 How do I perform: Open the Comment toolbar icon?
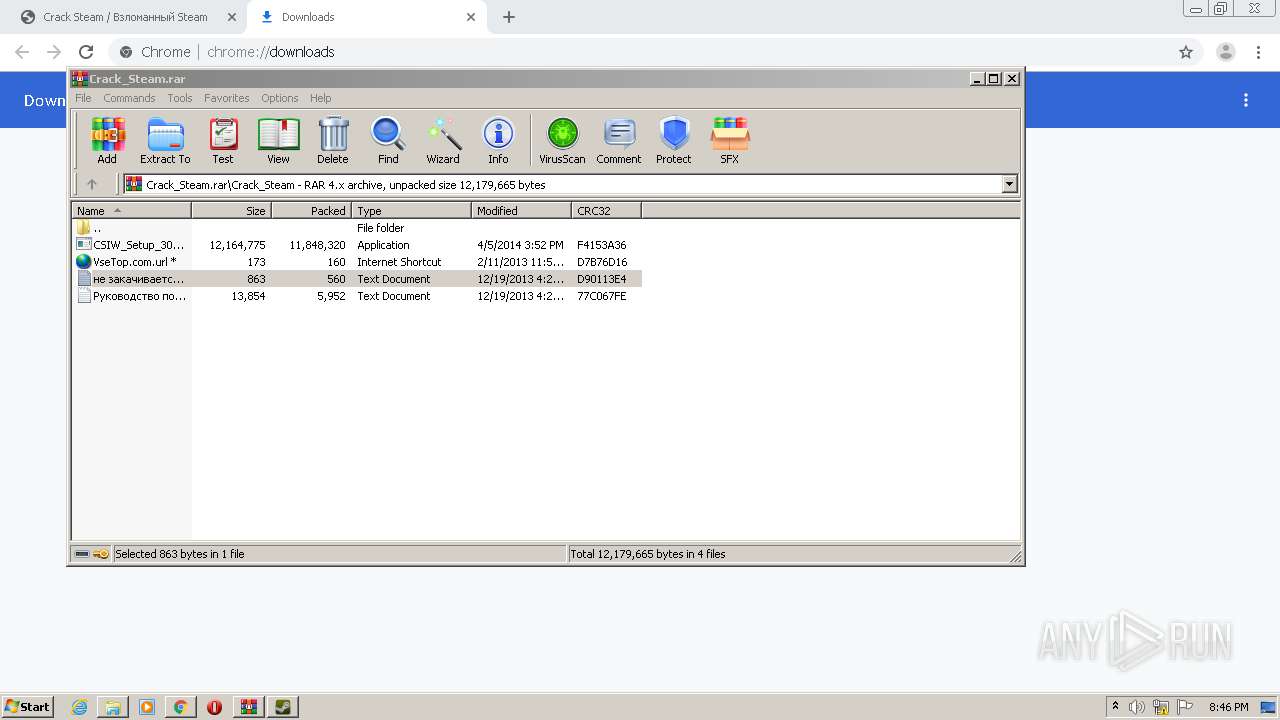point(619,140)
